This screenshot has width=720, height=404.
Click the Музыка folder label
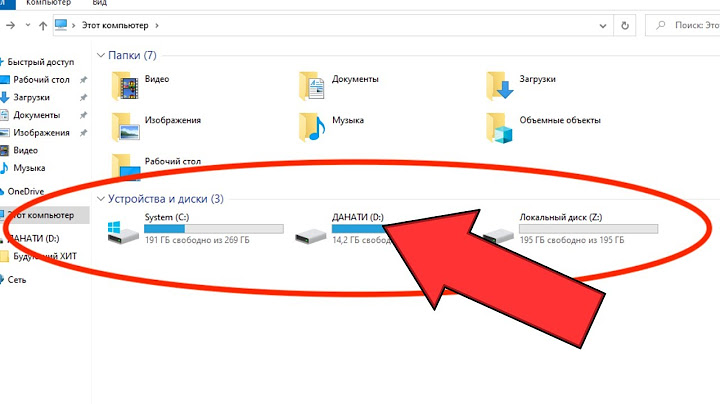[348, 120]
